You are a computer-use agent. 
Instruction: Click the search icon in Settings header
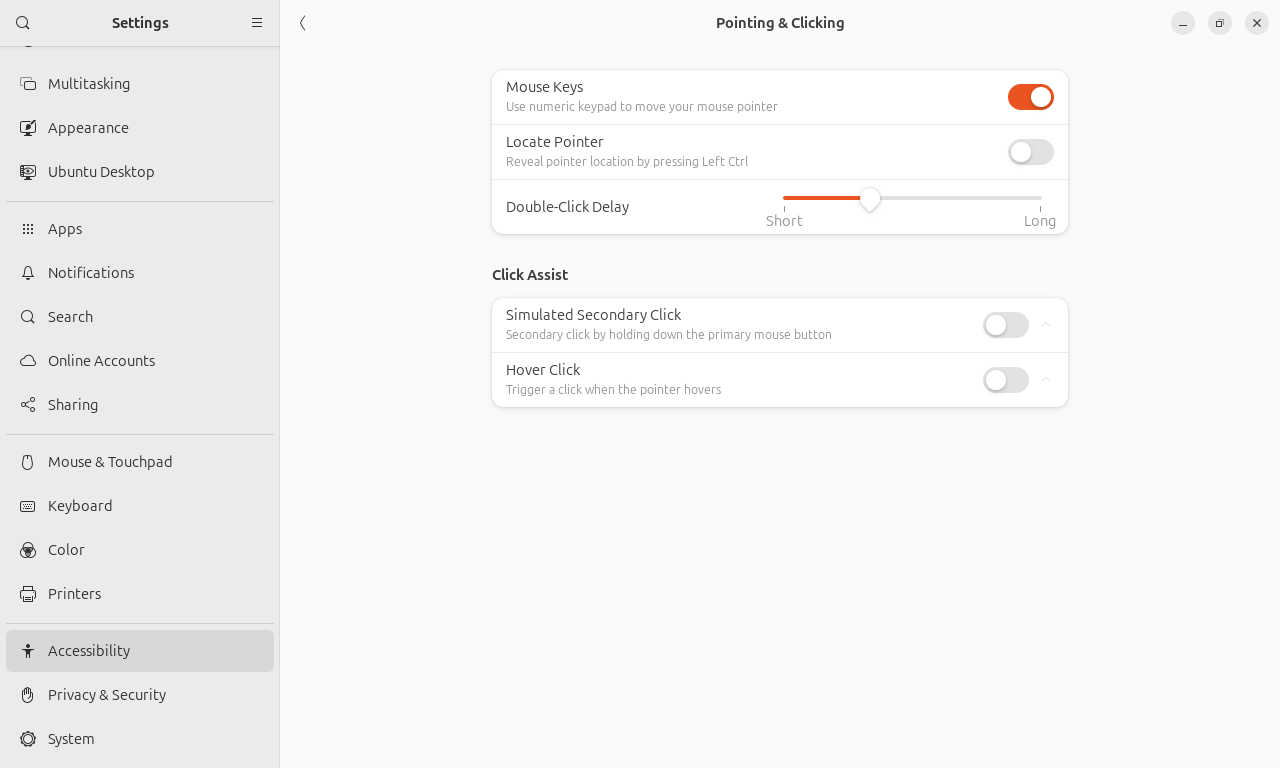[23, 23]
